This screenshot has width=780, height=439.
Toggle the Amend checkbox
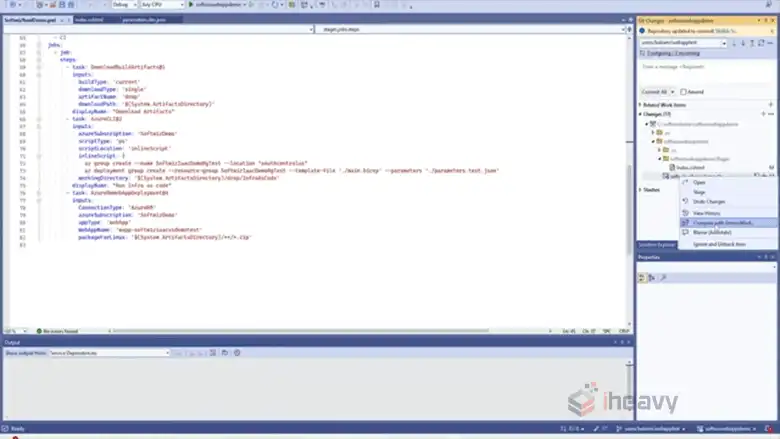[x=683, y=92]
